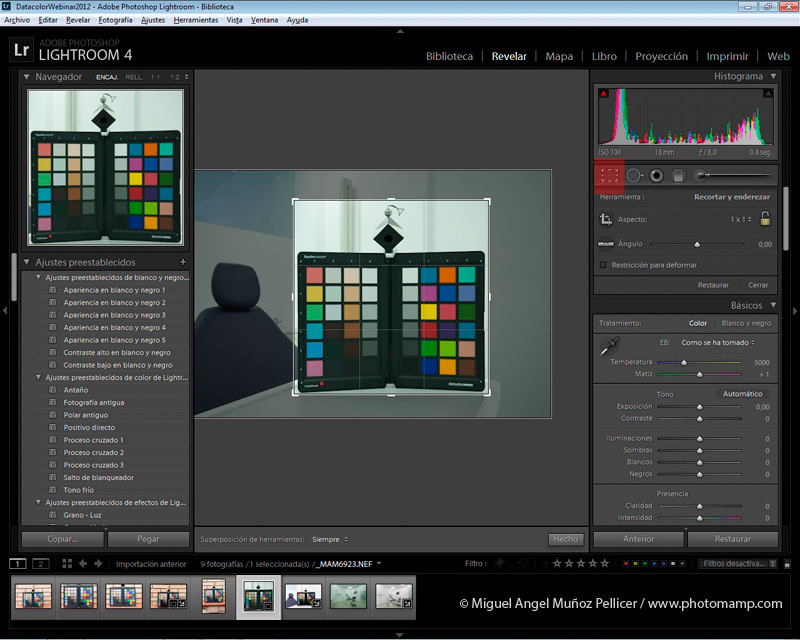Open second window display button 2
The height and width of the screenshot is (640, 800).
(41, 563)
